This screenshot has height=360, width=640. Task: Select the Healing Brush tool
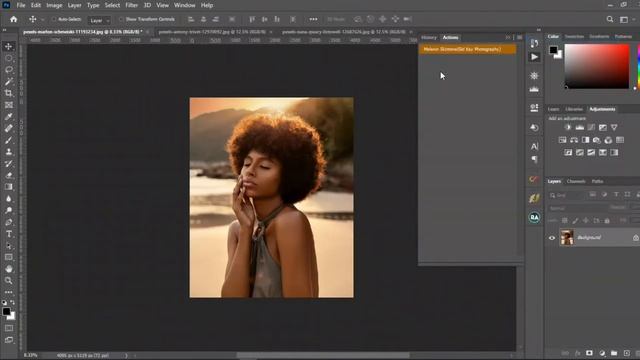pyautogui.click(x=8, y=128)
